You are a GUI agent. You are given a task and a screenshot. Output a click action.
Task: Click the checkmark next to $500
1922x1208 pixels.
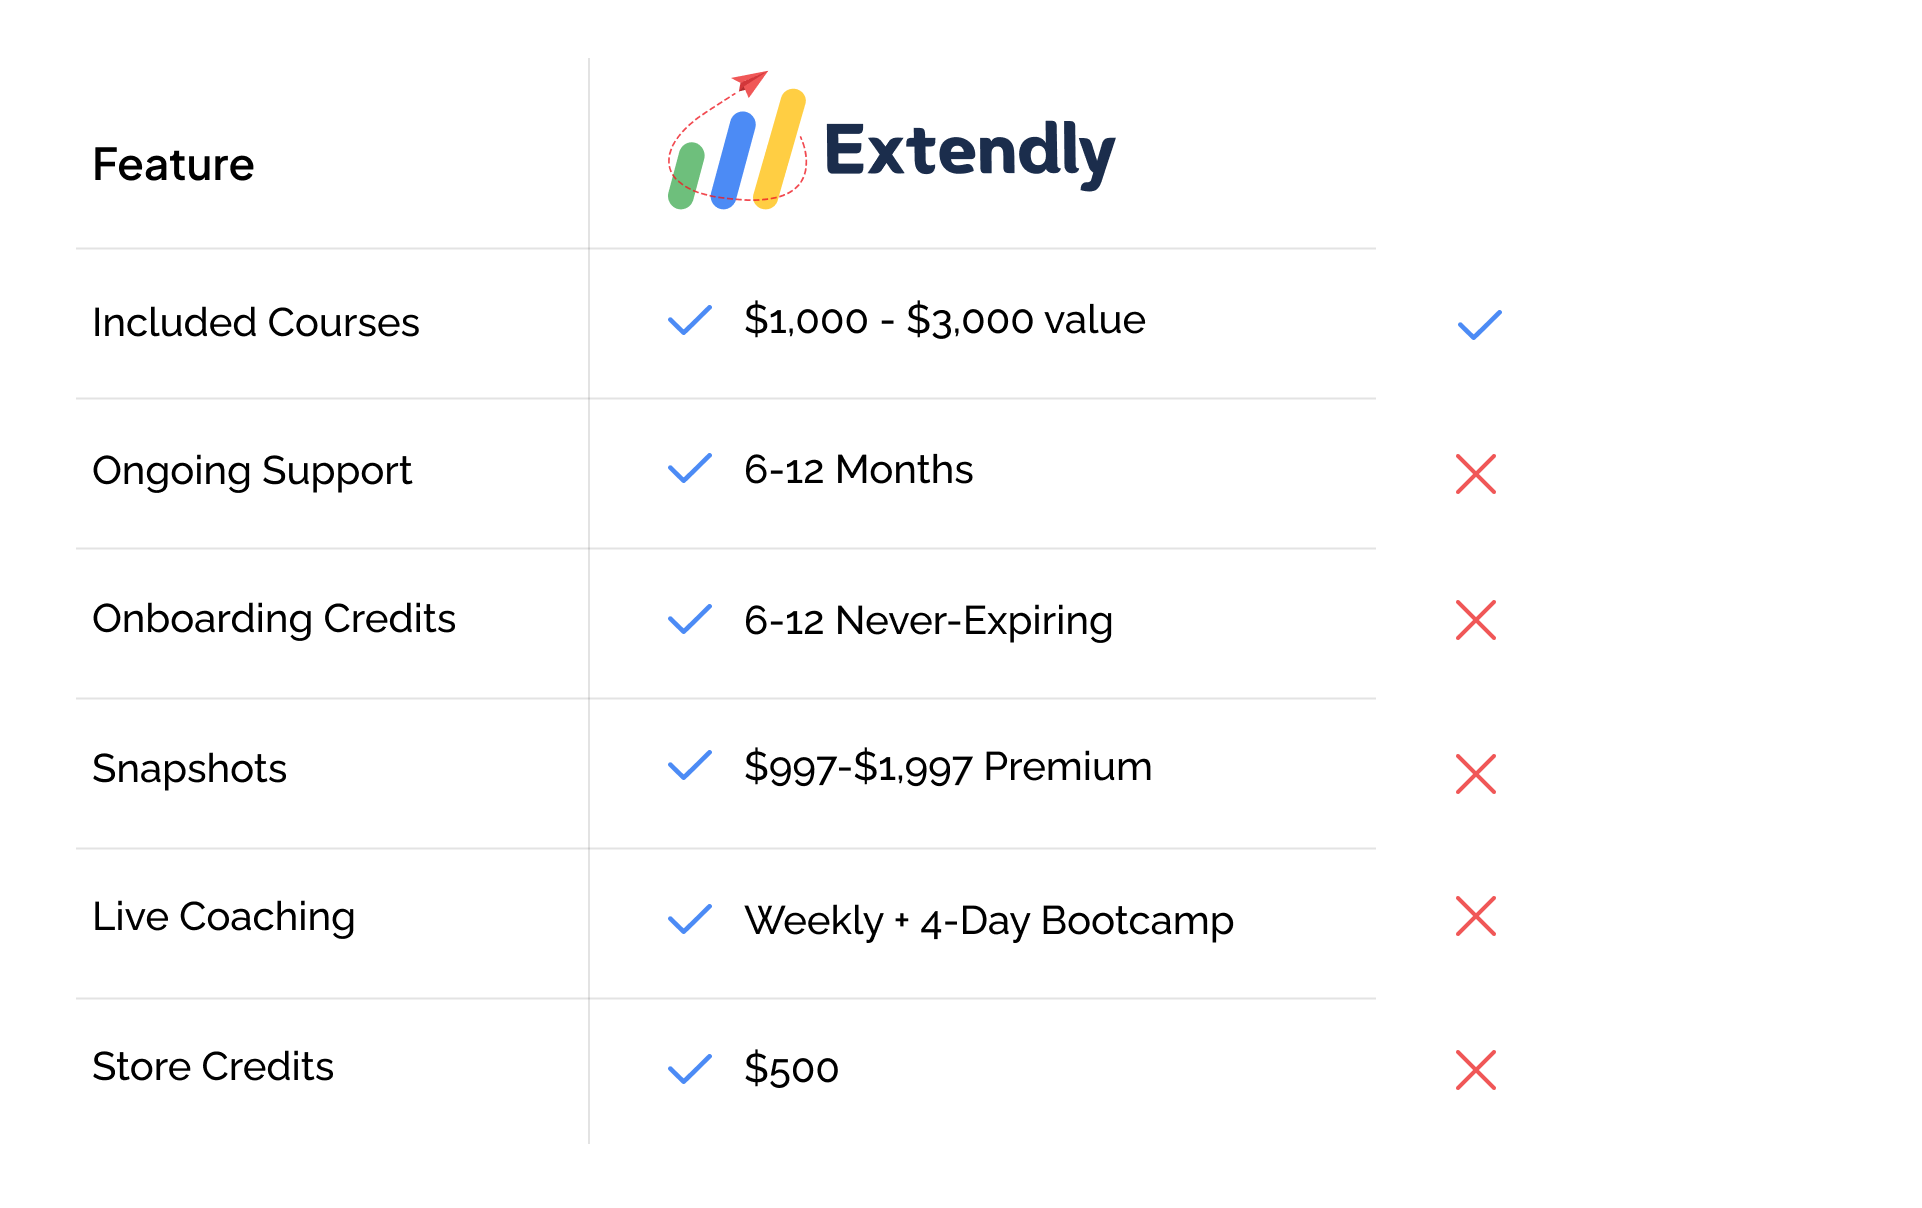pyautogui.click(x=689, y=1069)
